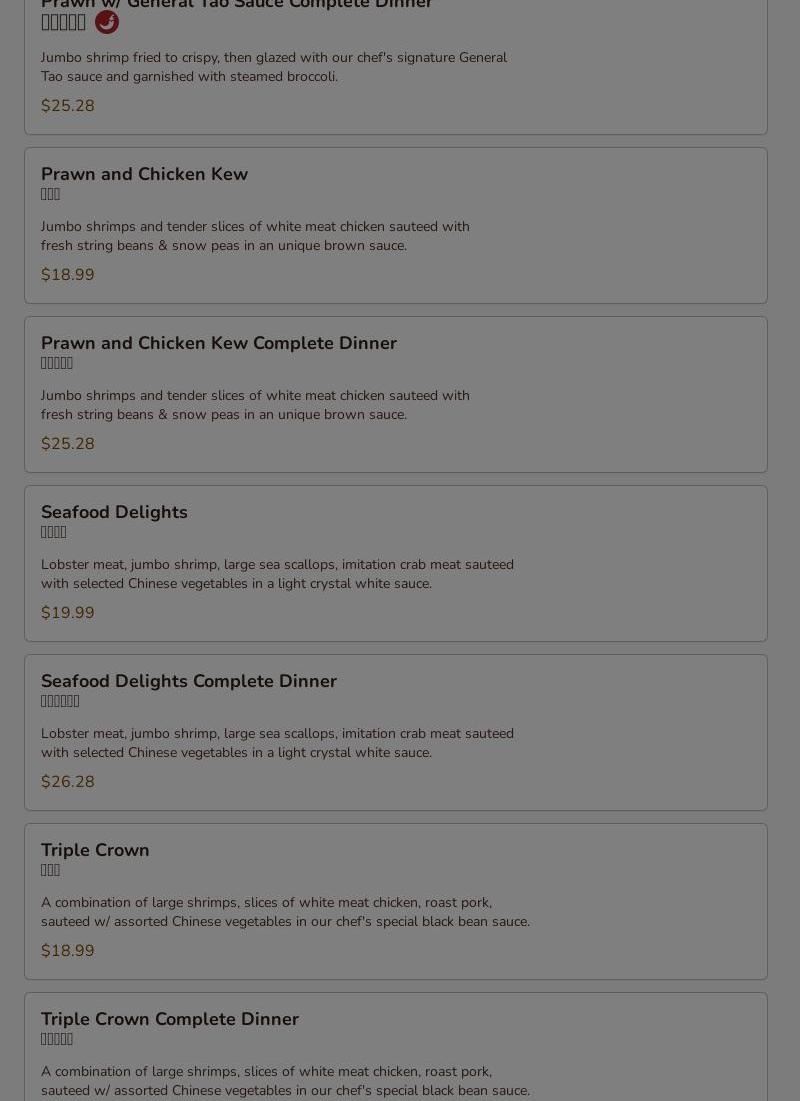This screenshot has width=800, height=1101.
Task: Click the Prawn and Chicken Kew description text
Action: 255,236
